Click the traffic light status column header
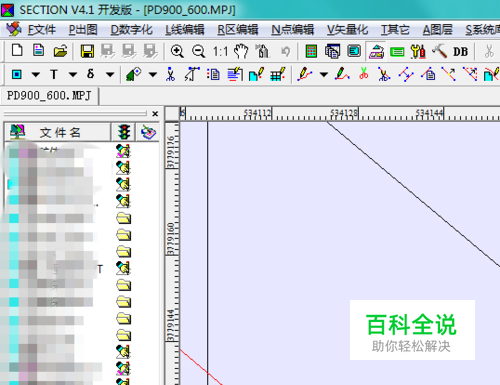This screenshot has width=500, height=385. pos(124,132)
